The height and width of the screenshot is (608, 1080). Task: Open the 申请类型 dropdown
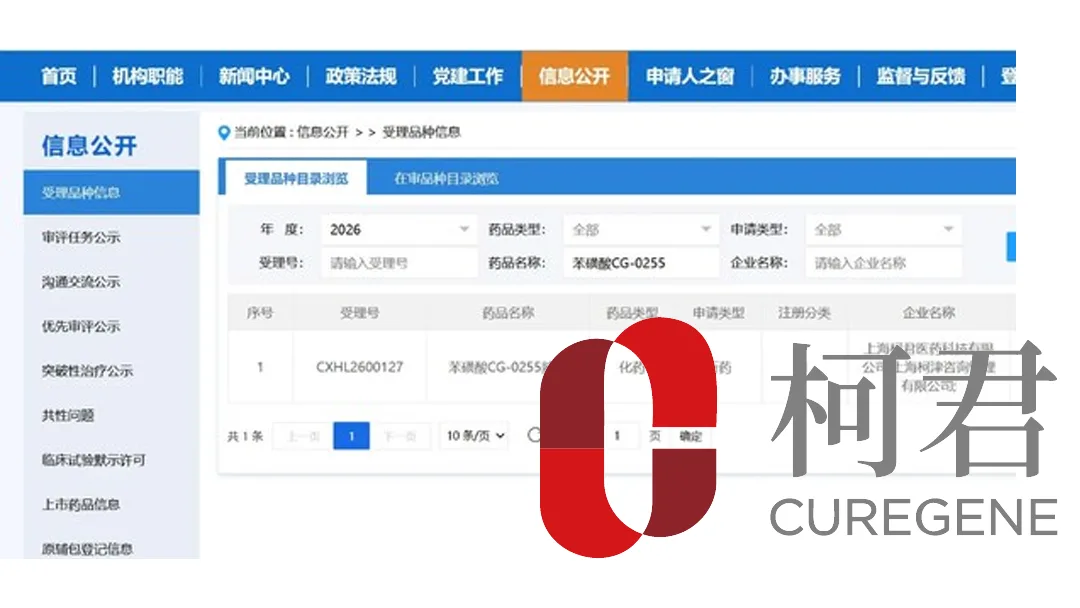click(x=883, y=229)
